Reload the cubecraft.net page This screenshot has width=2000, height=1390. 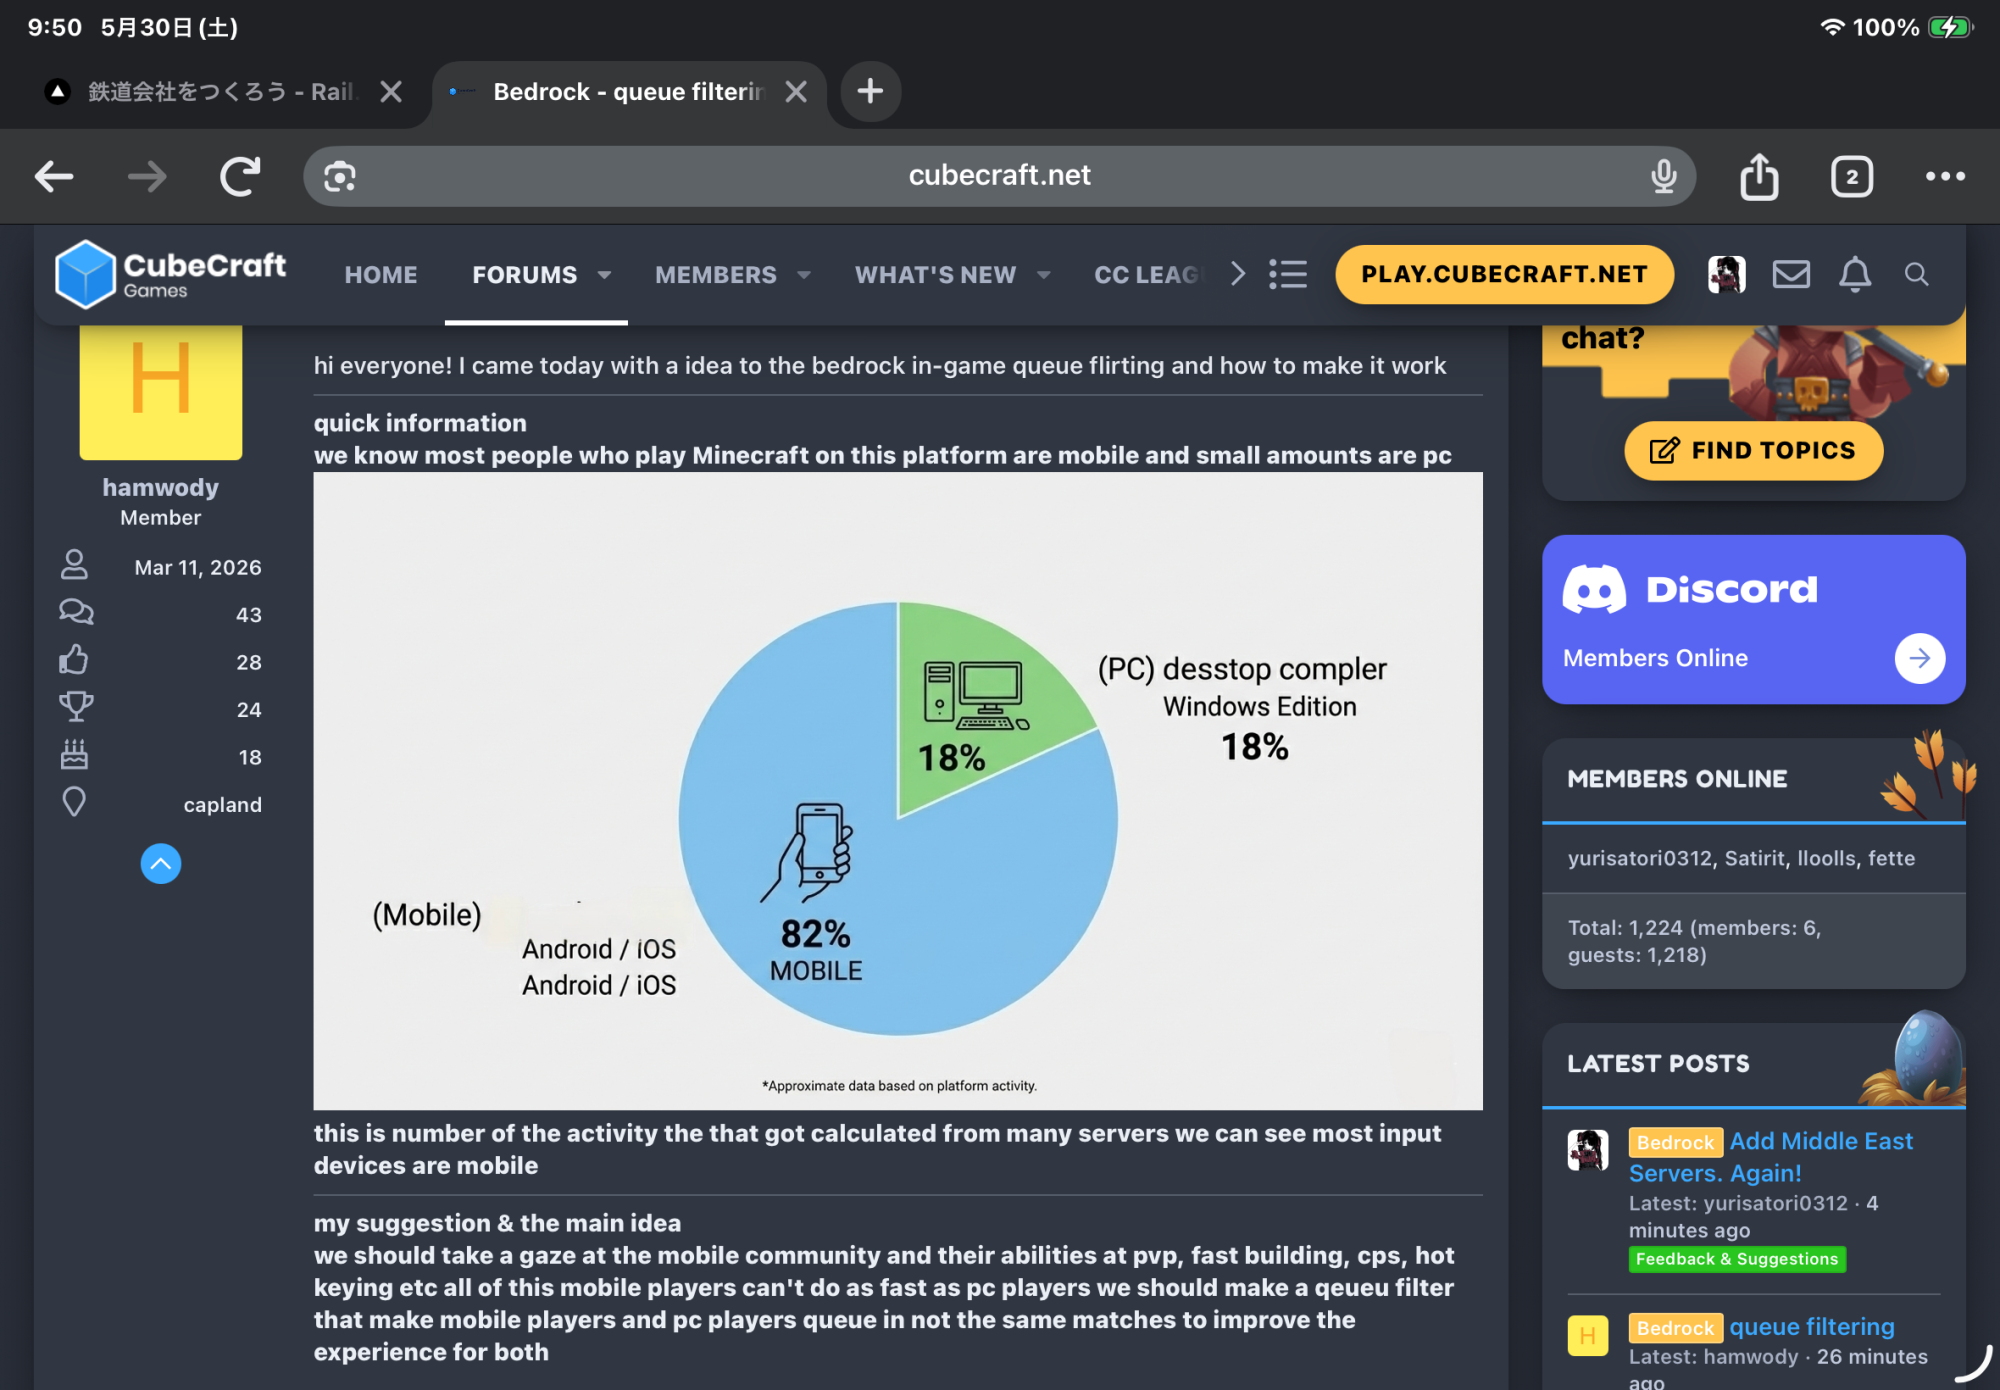click(240, 177)
